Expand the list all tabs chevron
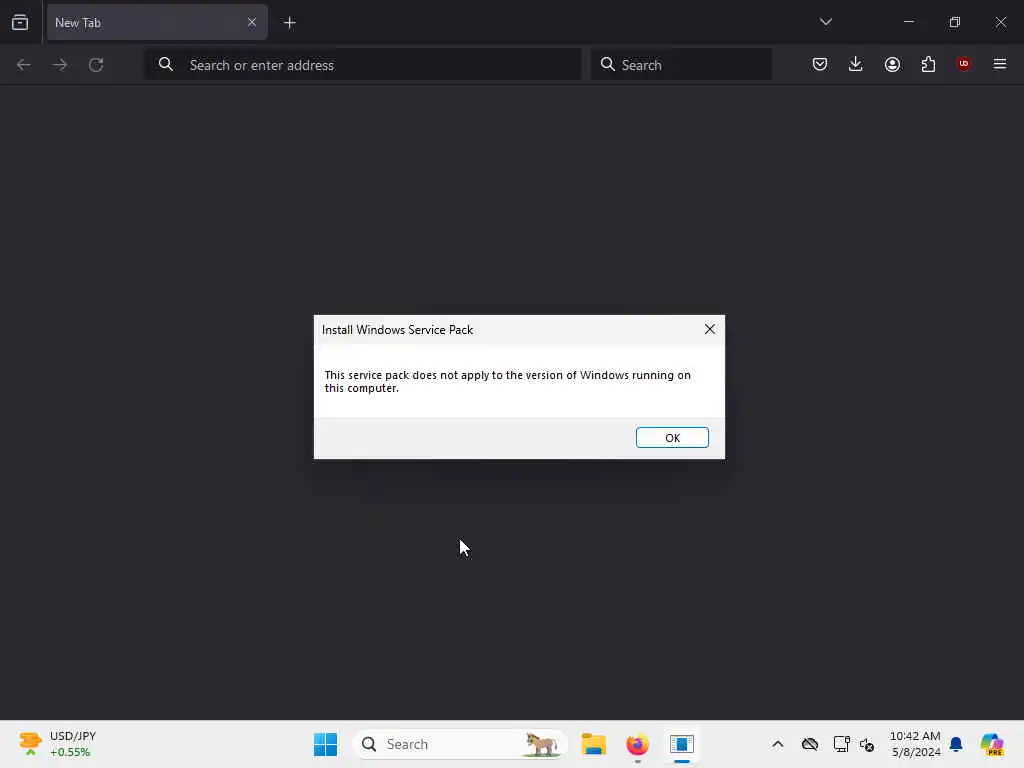Image resolution: width=1024 pixels, height=768 pixels. coord(826,22)
